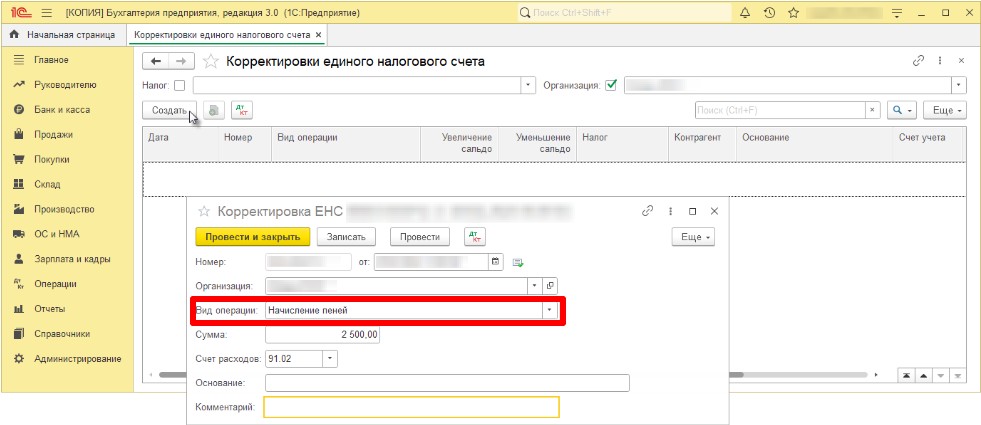Expand the Налог filter dropdown
The width and height of the screenshot is (981, 425).
tap(529, 85)
